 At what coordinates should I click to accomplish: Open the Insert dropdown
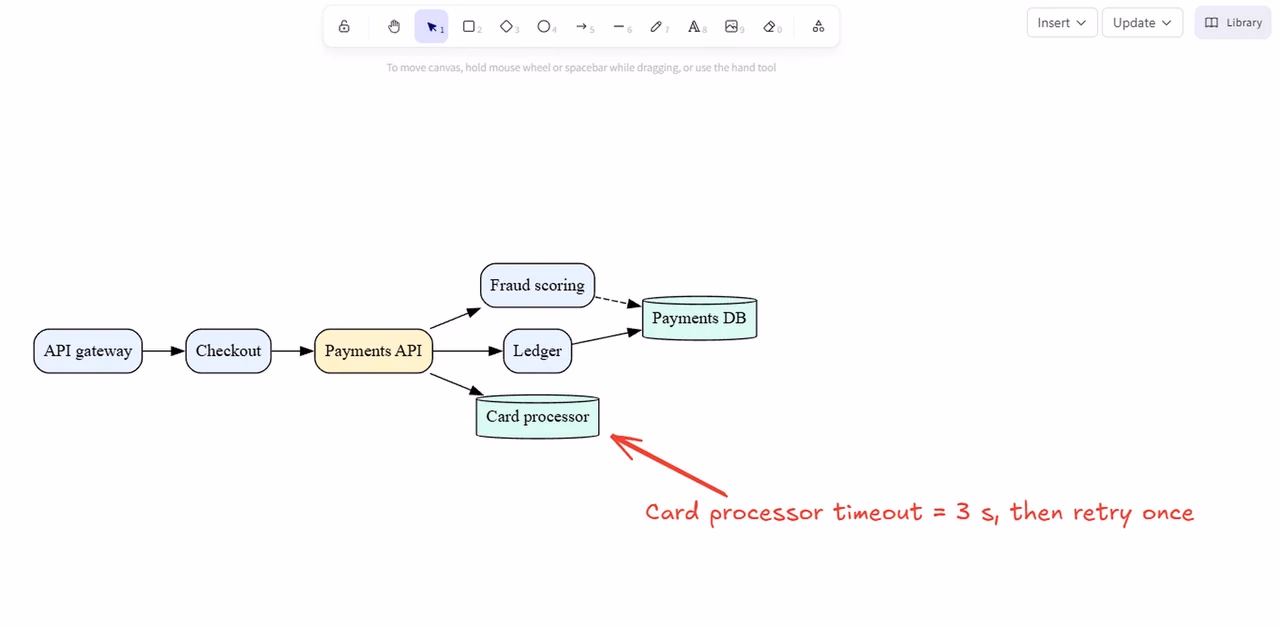coord(1062,23)
